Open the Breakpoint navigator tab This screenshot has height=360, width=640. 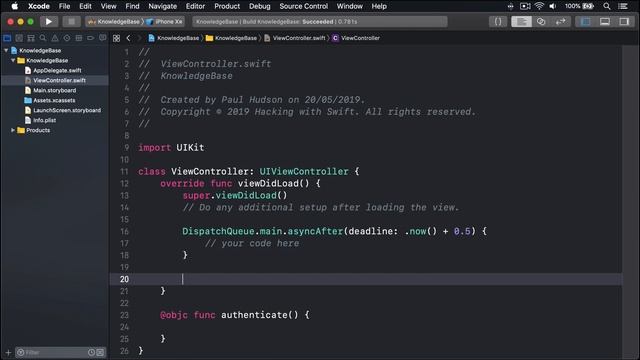[x=91, y=38]
